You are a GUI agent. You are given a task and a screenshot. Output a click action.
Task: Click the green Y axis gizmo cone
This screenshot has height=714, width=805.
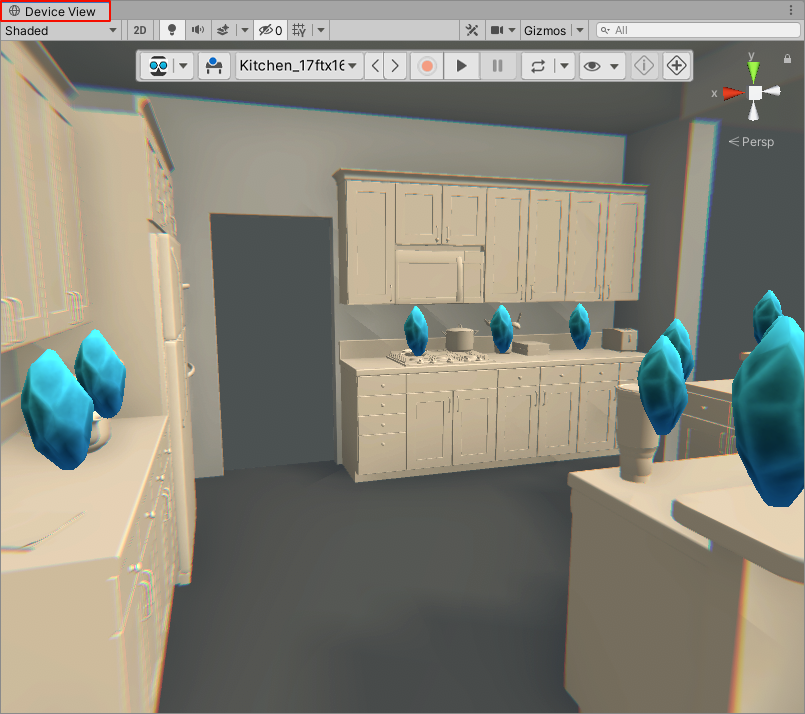(755, 70)
